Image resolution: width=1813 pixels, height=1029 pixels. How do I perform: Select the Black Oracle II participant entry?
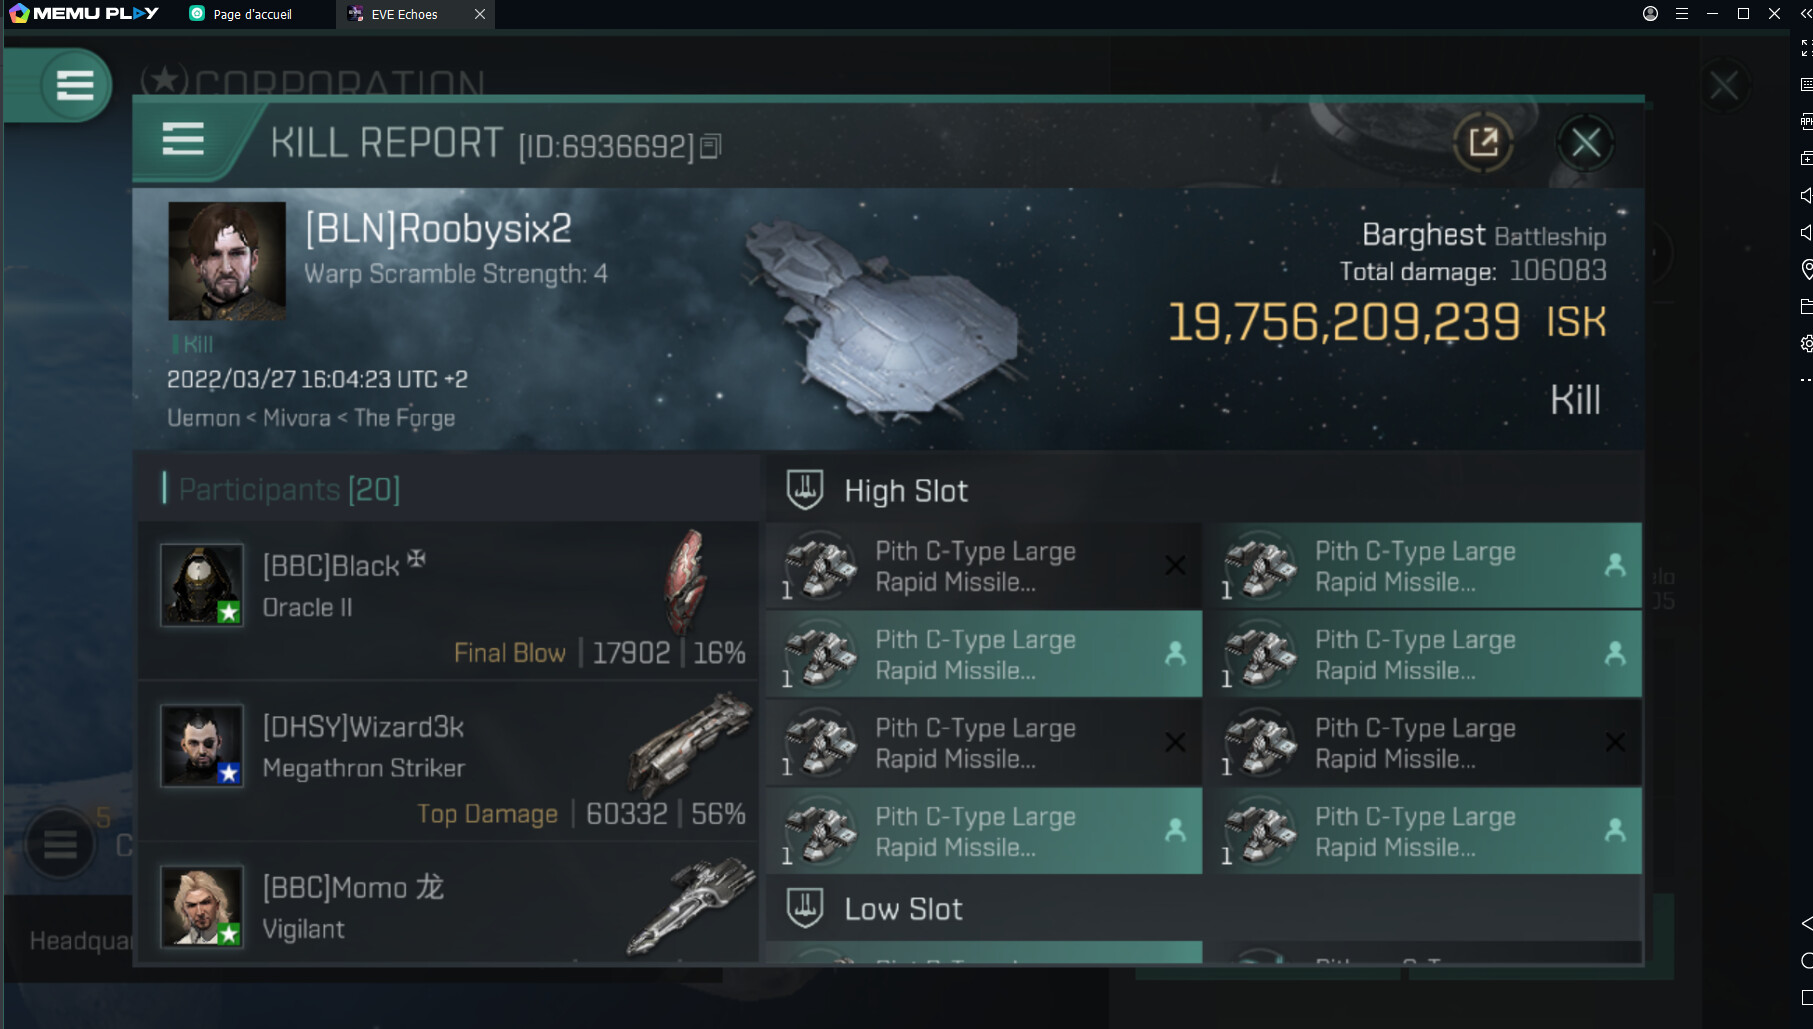pyautogui.click(x=448, y=600)
